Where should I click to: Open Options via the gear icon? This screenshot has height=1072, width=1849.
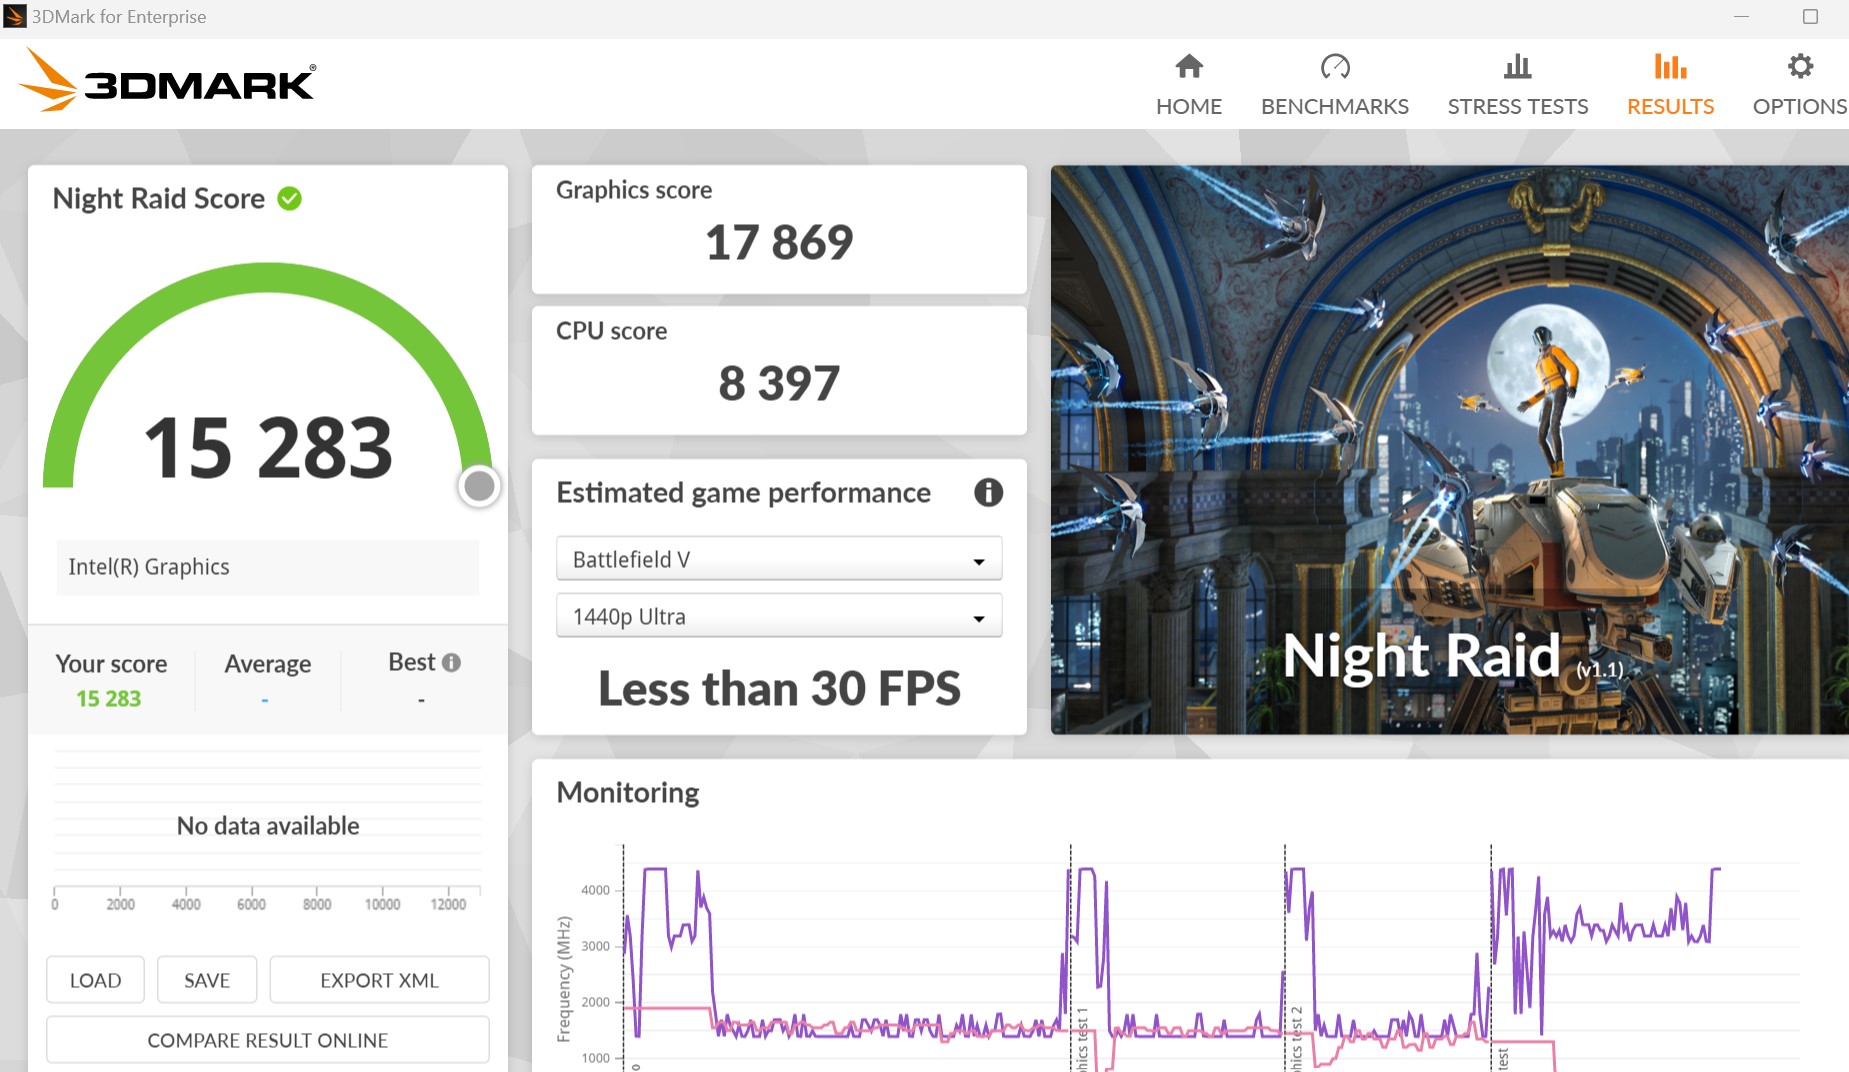[1799, 67]
